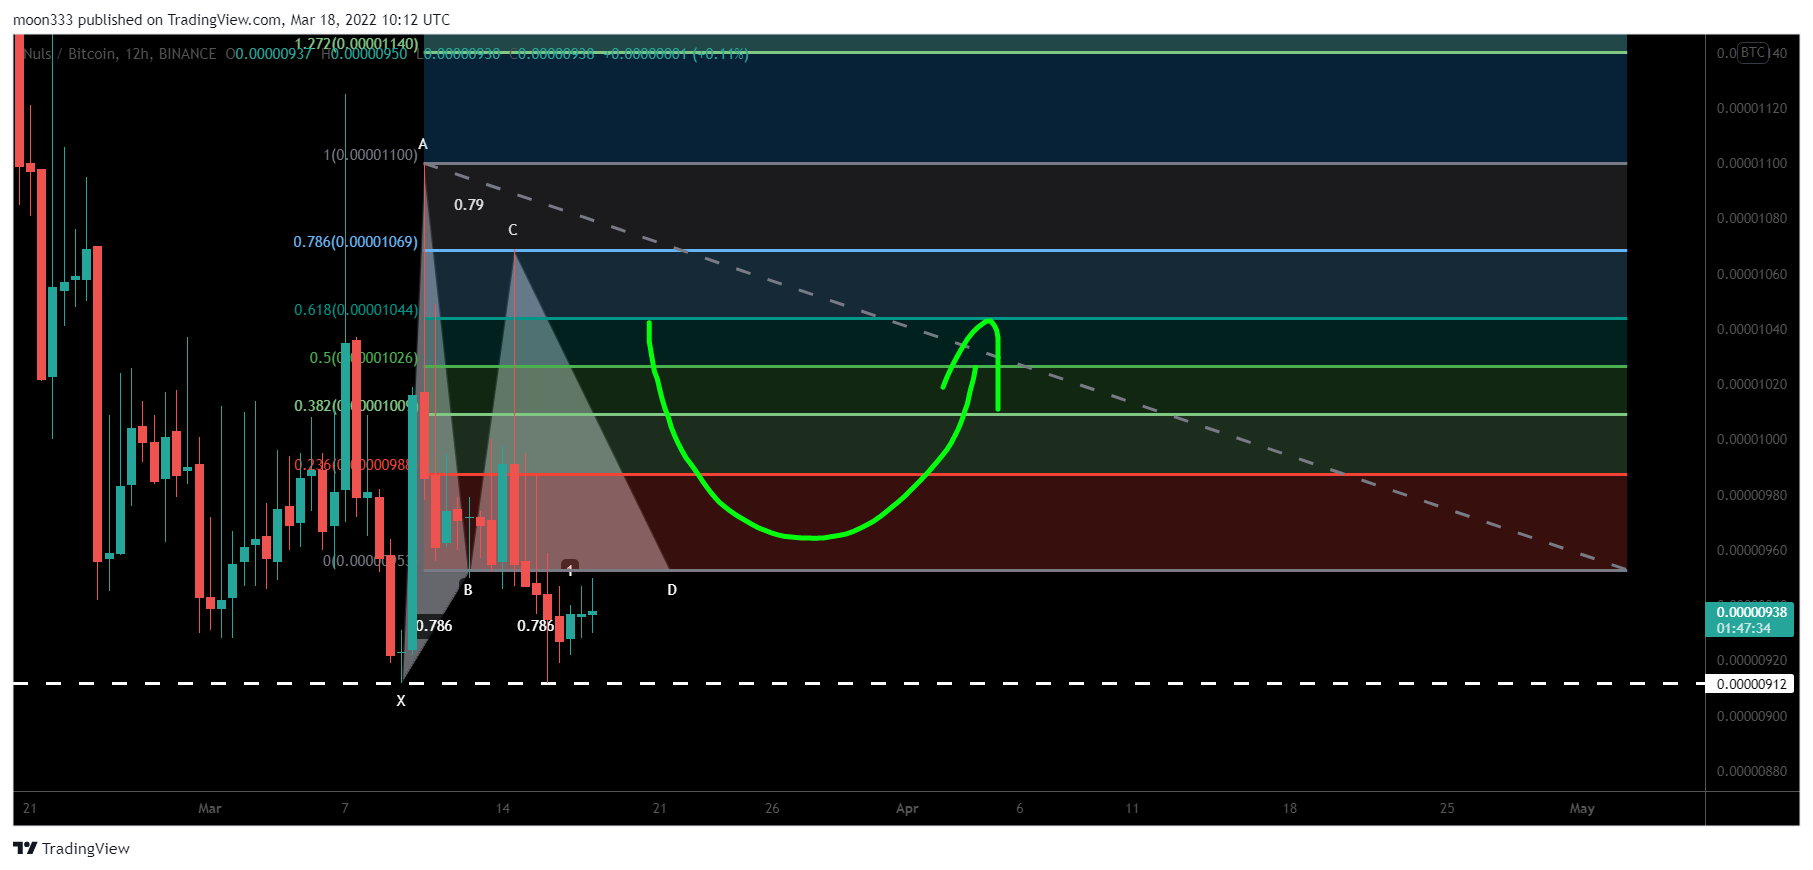This screenshot has width=1813, height=870.
Task: Click the price axis value 0.00000980
Action: pyautogui.click(x=1751, y=495)
